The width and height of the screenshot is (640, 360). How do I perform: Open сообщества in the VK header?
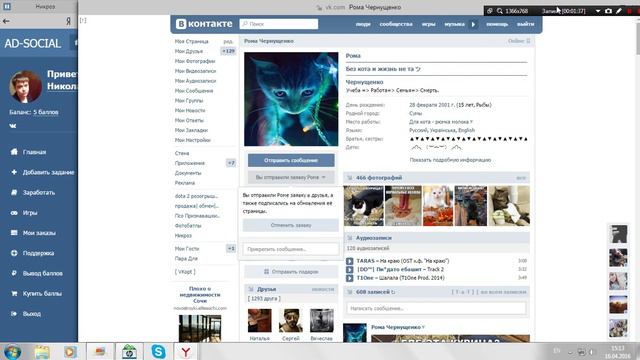click(x=396, y=24)
